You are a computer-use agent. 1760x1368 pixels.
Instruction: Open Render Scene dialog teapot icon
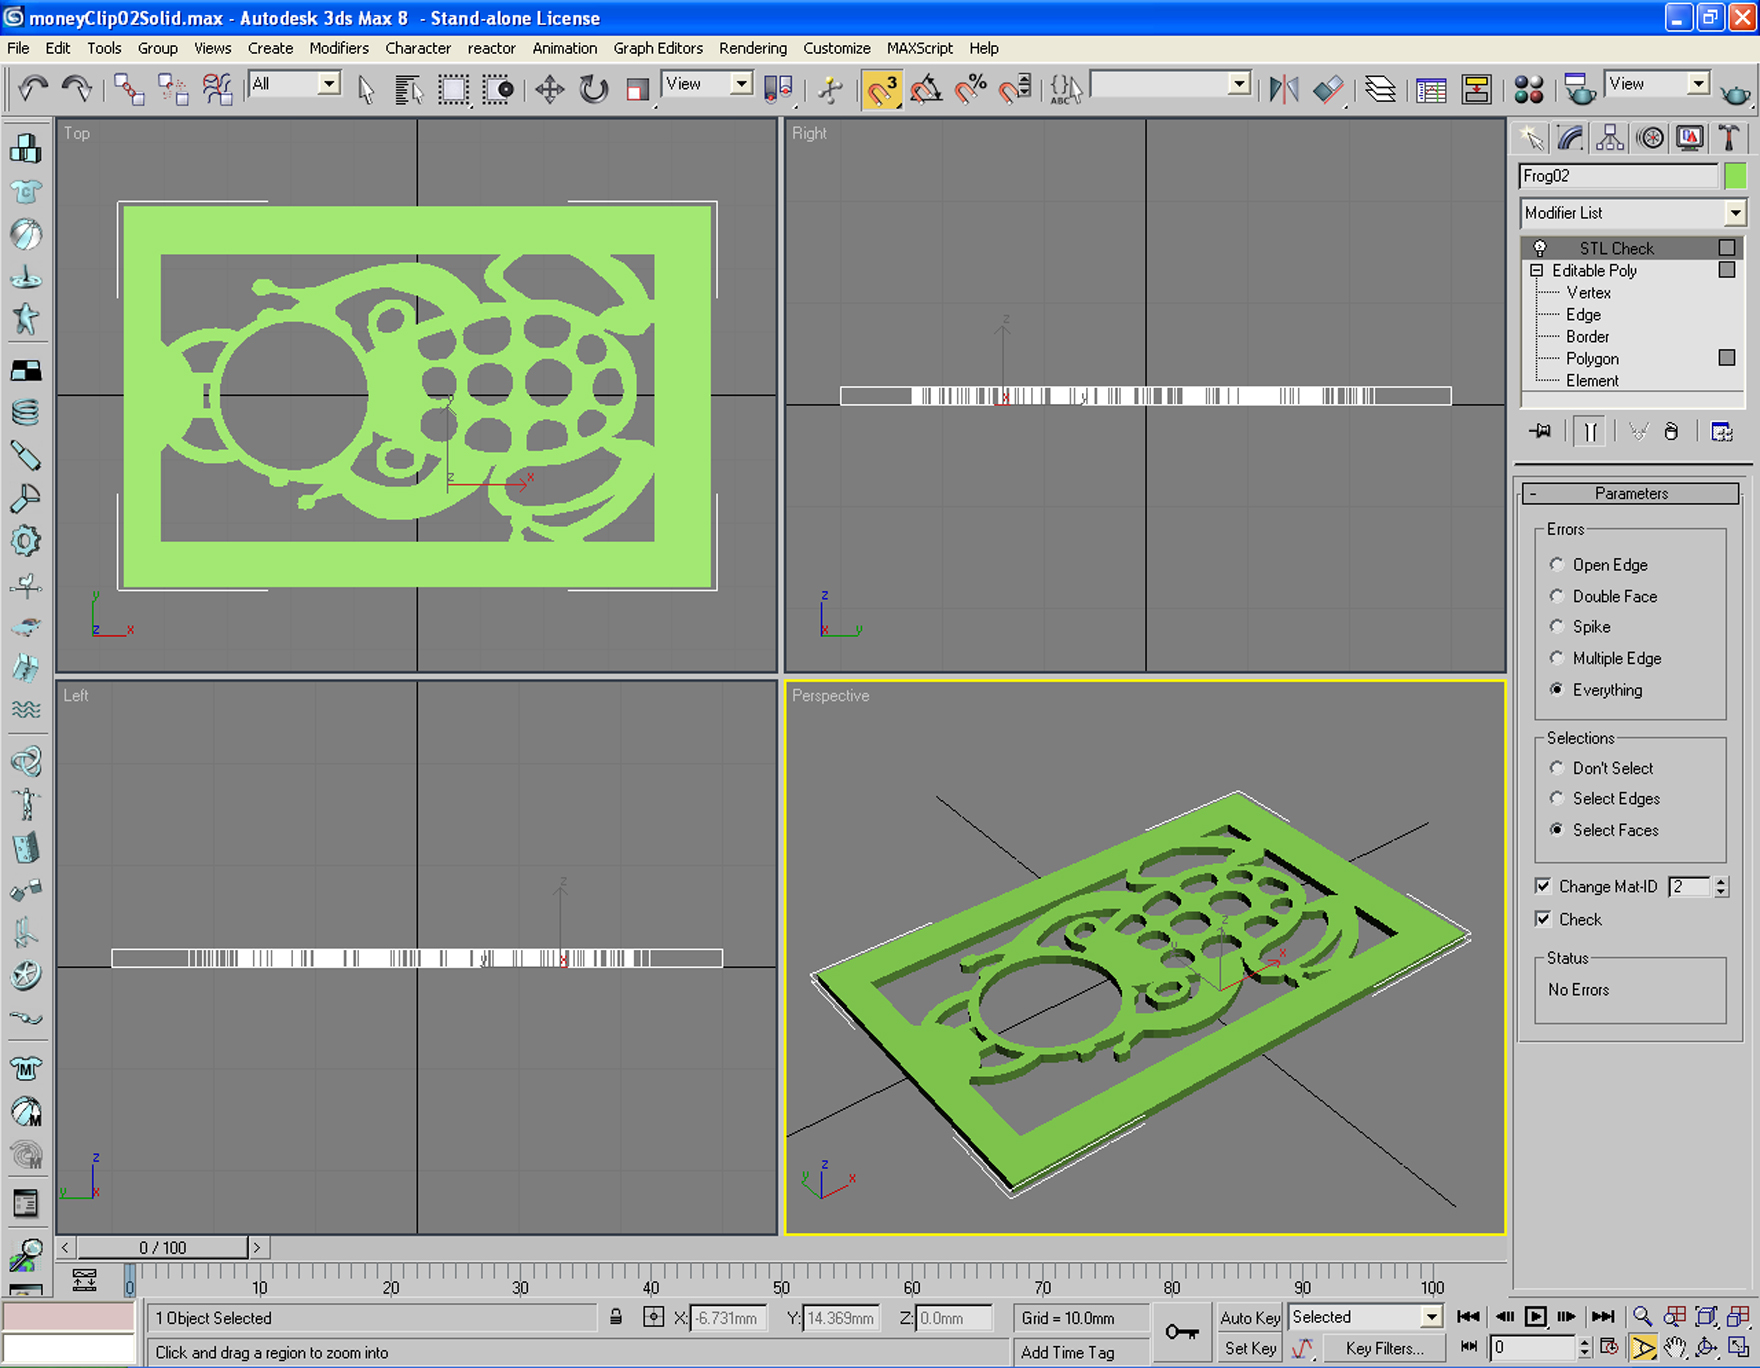point(1579,89)
